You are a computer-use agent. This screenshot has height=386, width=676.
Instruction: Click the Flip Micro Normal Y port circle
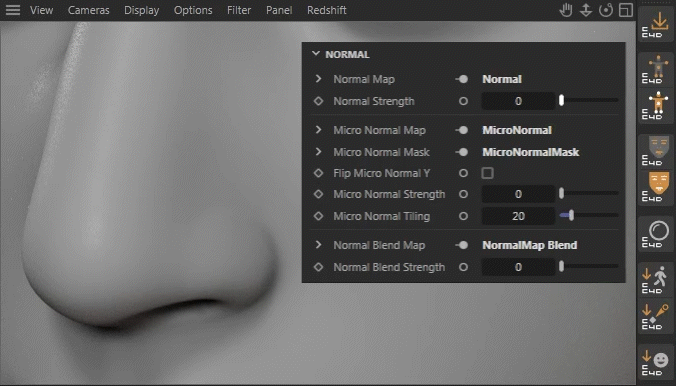tap(463, 173)
